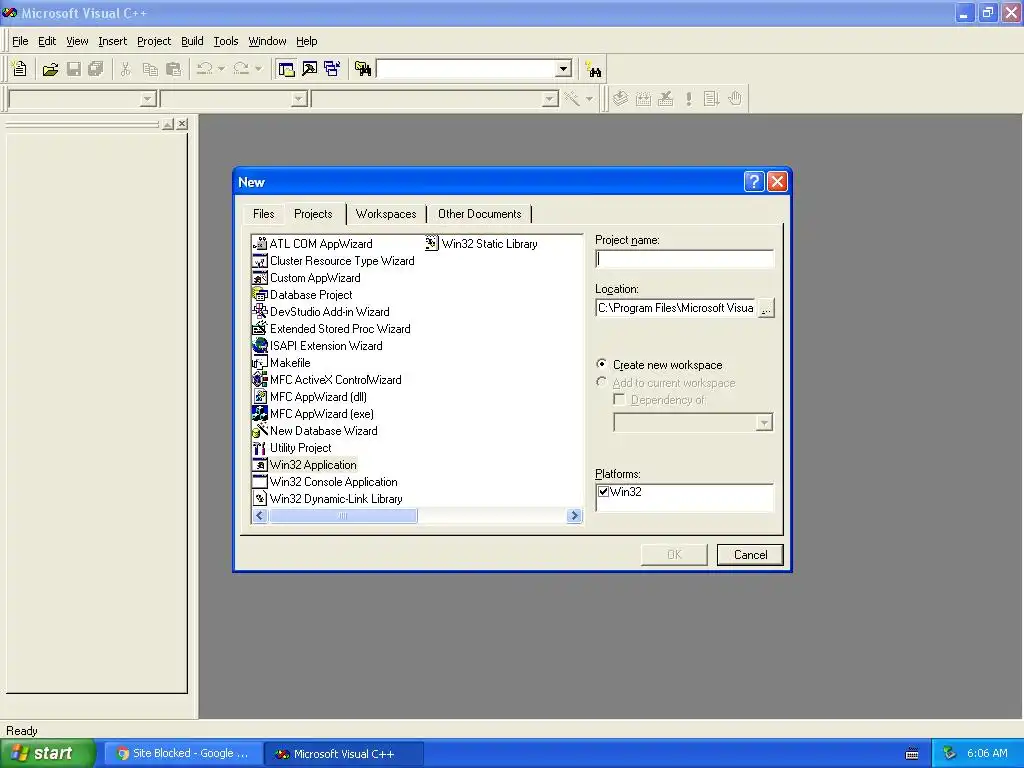This screenshot has width=1024, height=768.
Task: Click the Undo toolbar icon
Action: point(204,69)
